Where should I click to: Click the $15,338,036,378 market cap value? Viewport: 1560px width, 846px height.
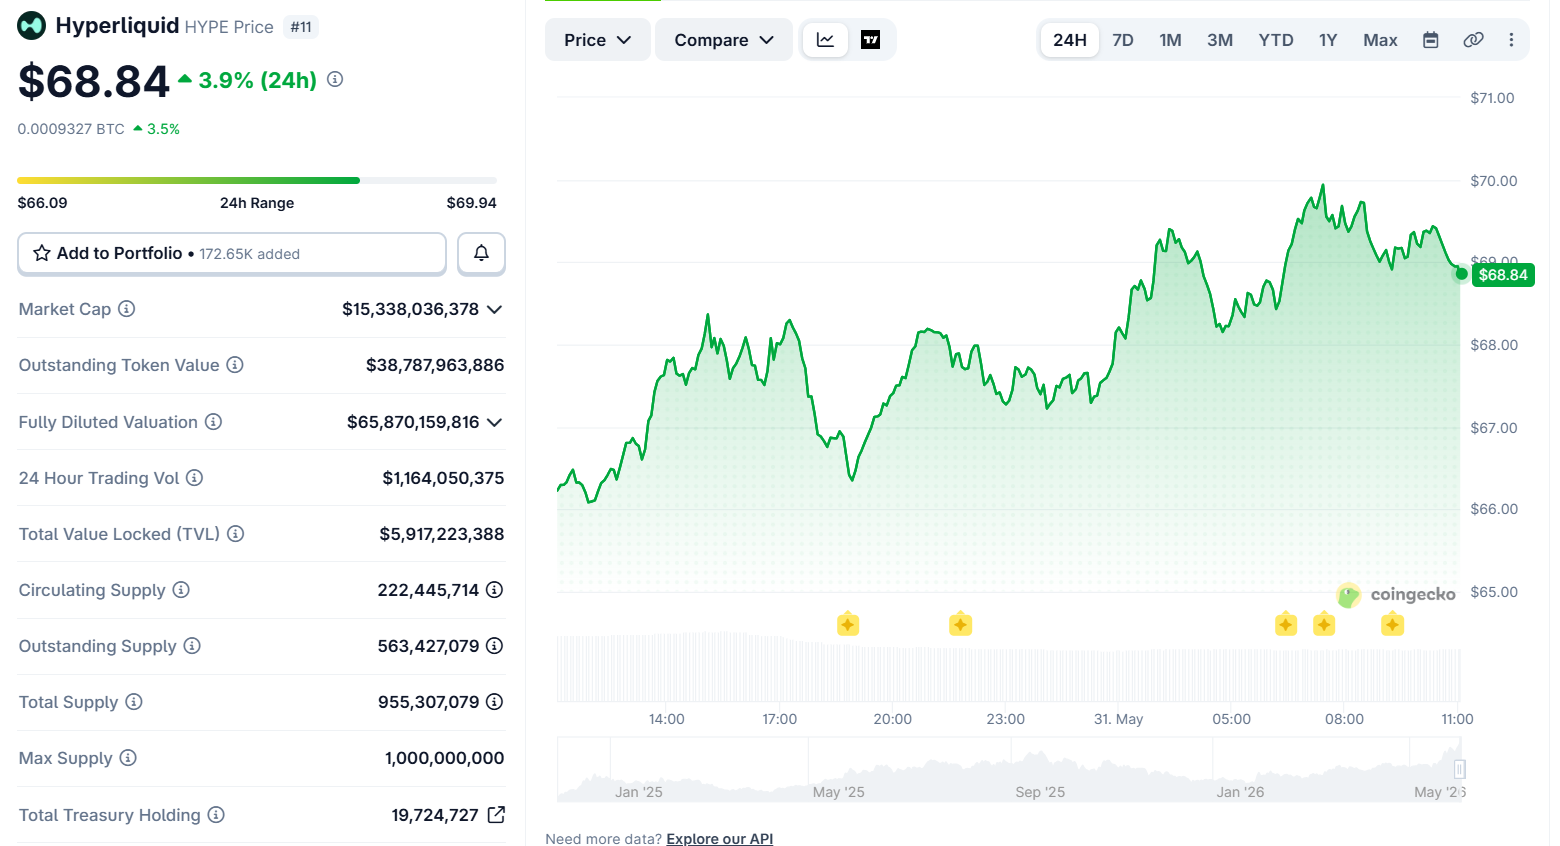coord(410,309)
